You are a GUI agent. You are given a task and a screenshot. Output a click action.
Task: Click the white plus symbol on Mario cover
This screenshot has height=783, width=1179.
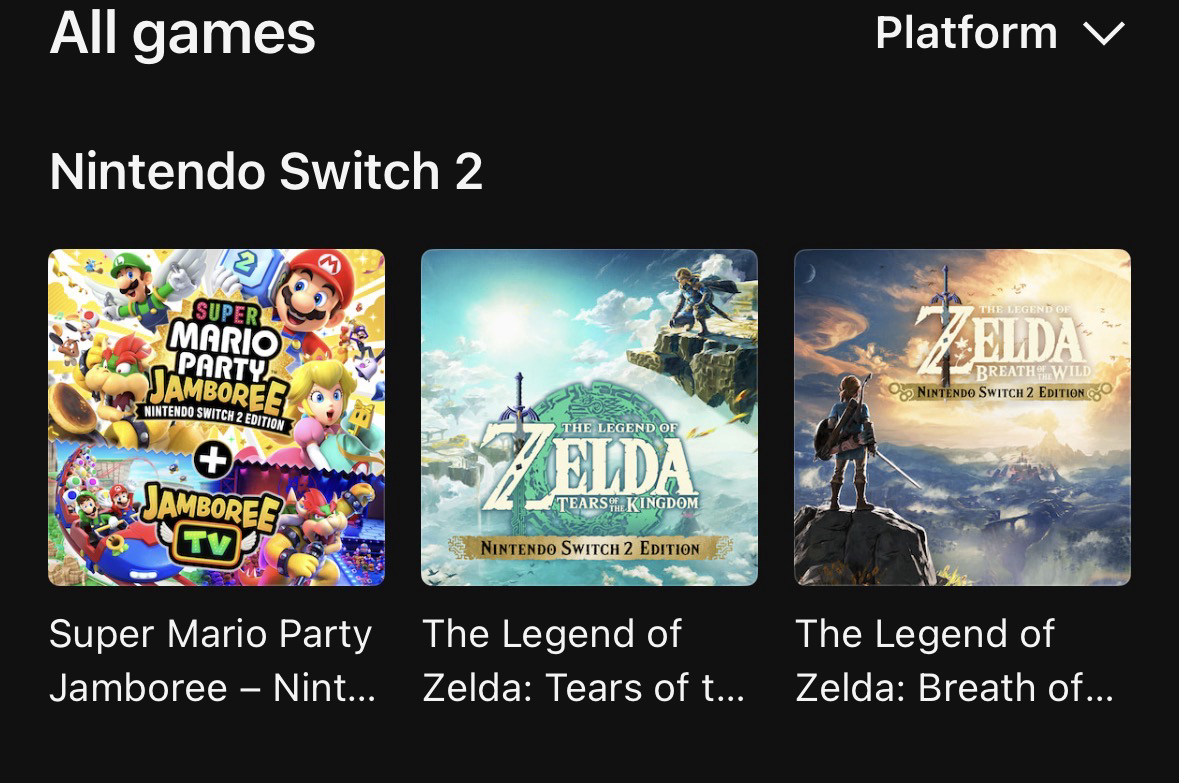(215, 459)
